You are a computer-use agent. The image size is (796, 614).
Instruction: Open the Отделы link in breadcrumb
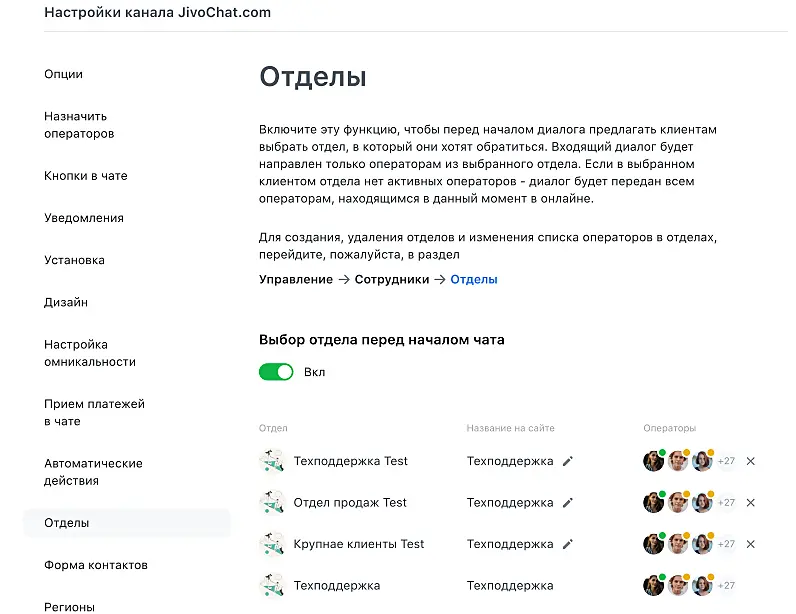pos(474,280)
